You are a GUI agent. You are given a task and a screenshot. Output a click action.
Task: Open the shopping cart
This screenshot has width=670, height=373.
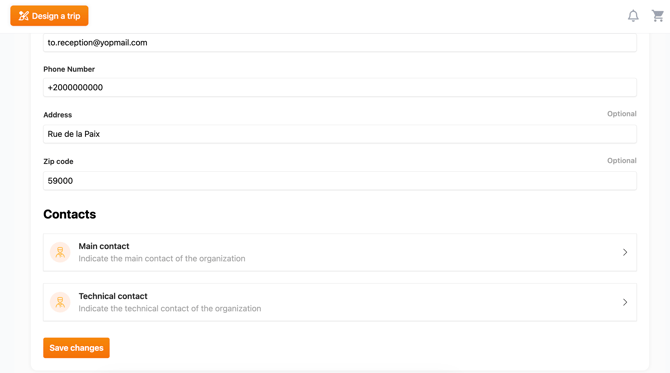pyautogui.click(x=658, y=16)
